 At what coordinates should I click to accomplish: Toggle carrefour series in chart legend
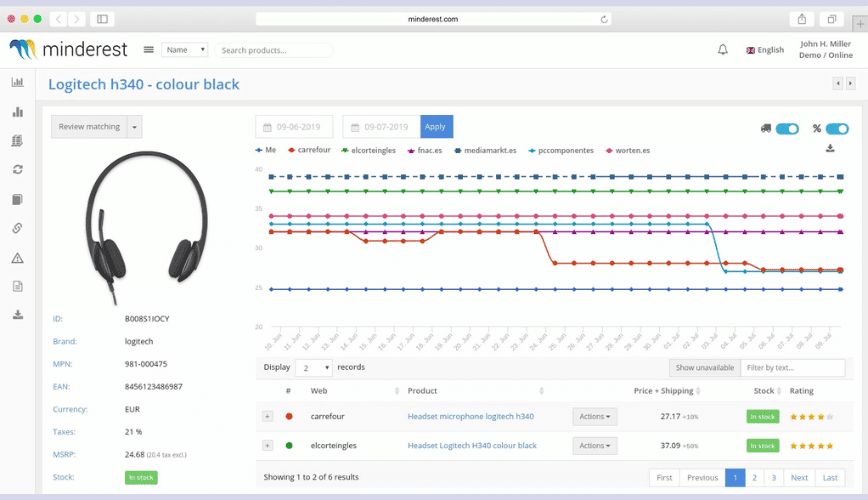310,150
